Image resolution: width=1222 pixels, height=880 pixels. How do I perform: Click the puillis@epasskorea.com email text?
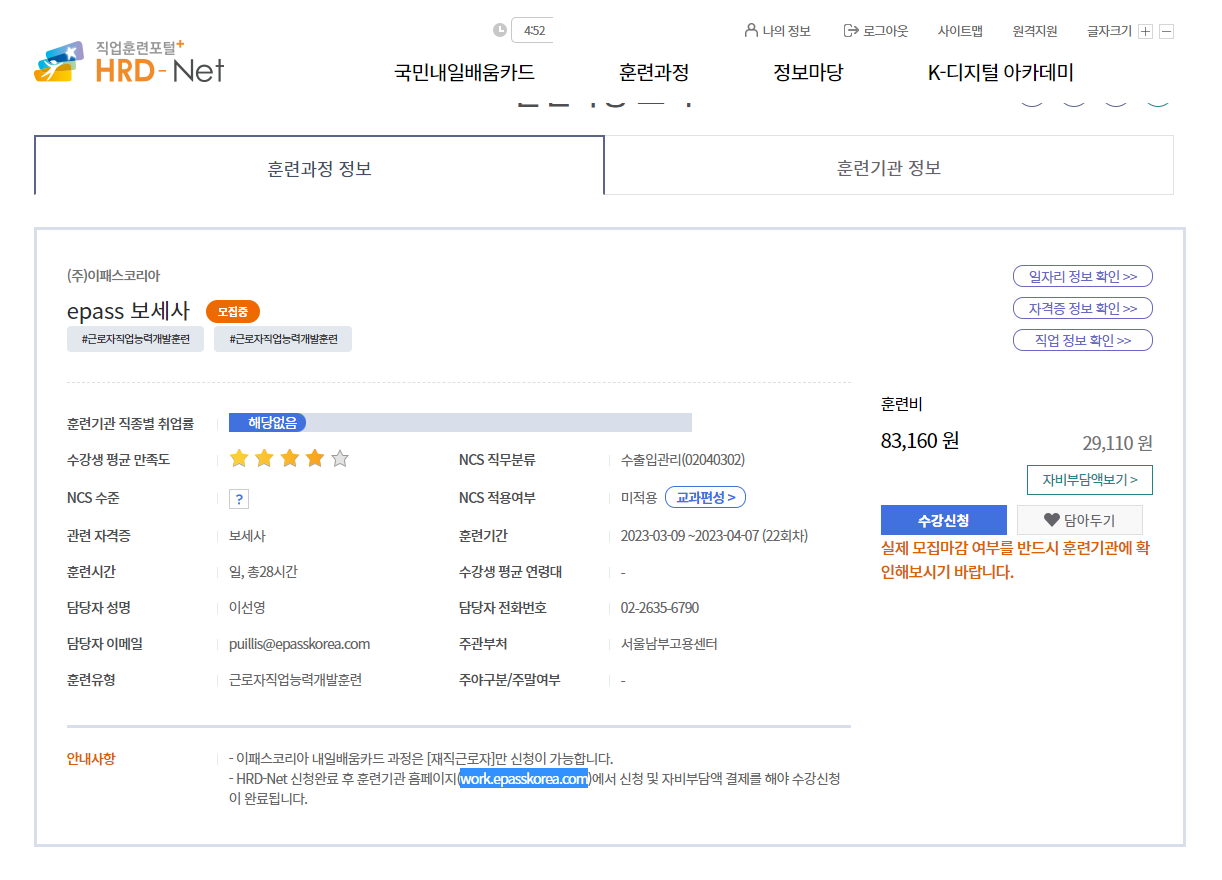tap(299, 644)
